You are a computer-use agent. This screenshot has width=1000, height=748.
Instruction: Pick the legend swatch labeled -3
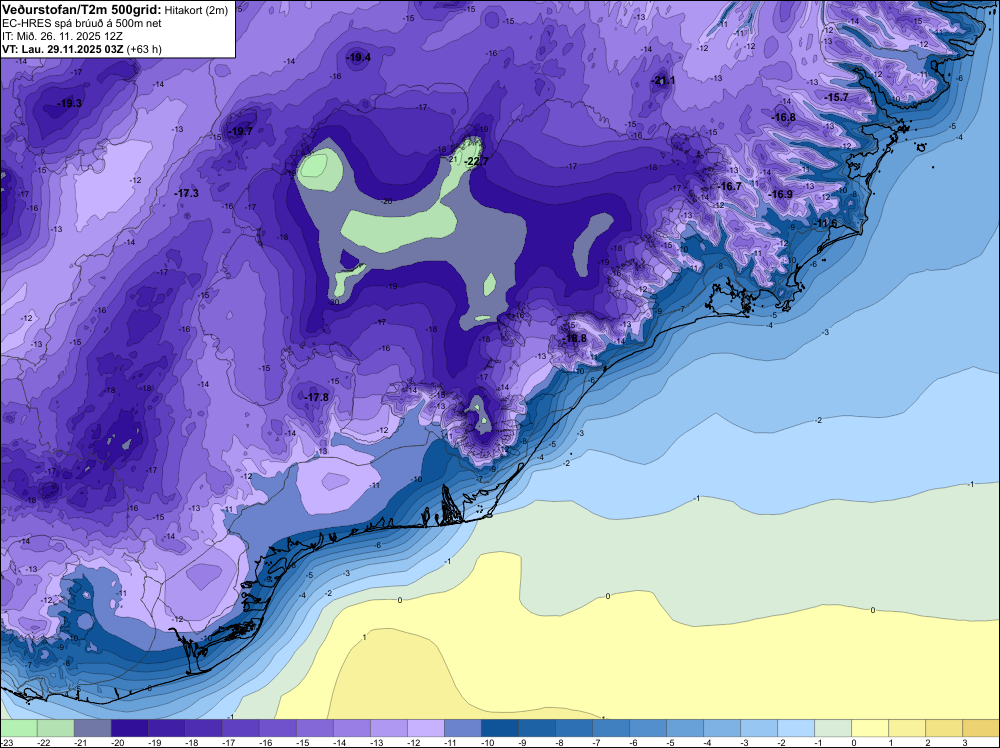758,728
